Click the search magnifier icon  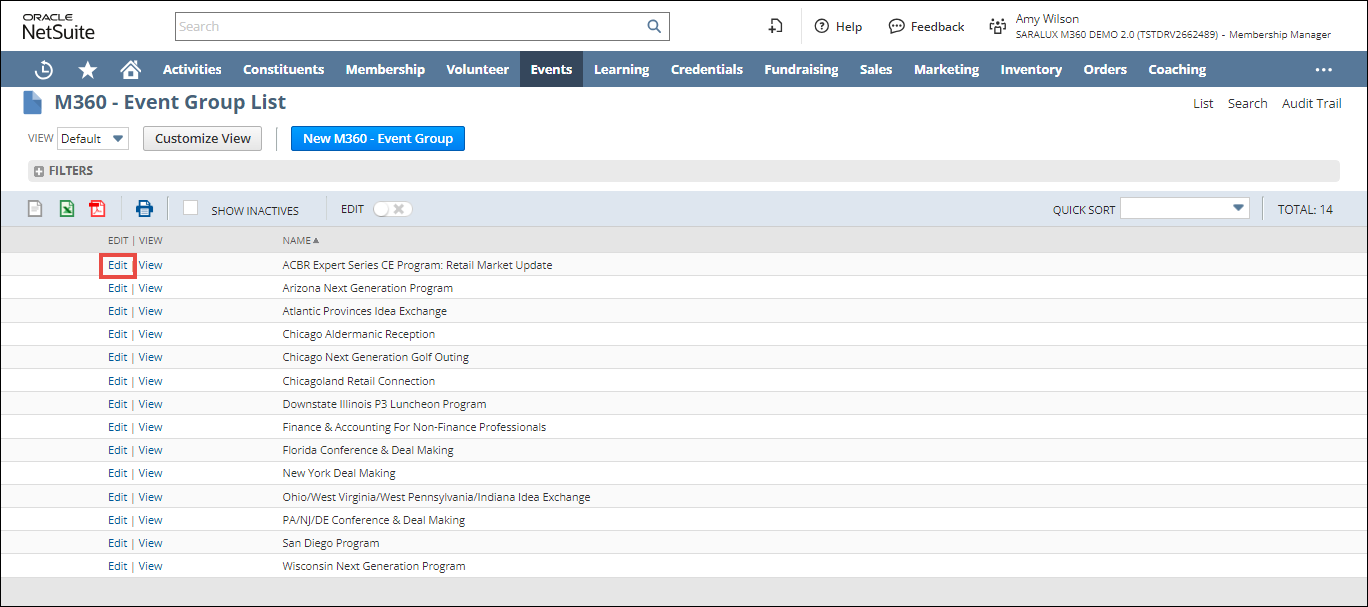tap(654, 27)
